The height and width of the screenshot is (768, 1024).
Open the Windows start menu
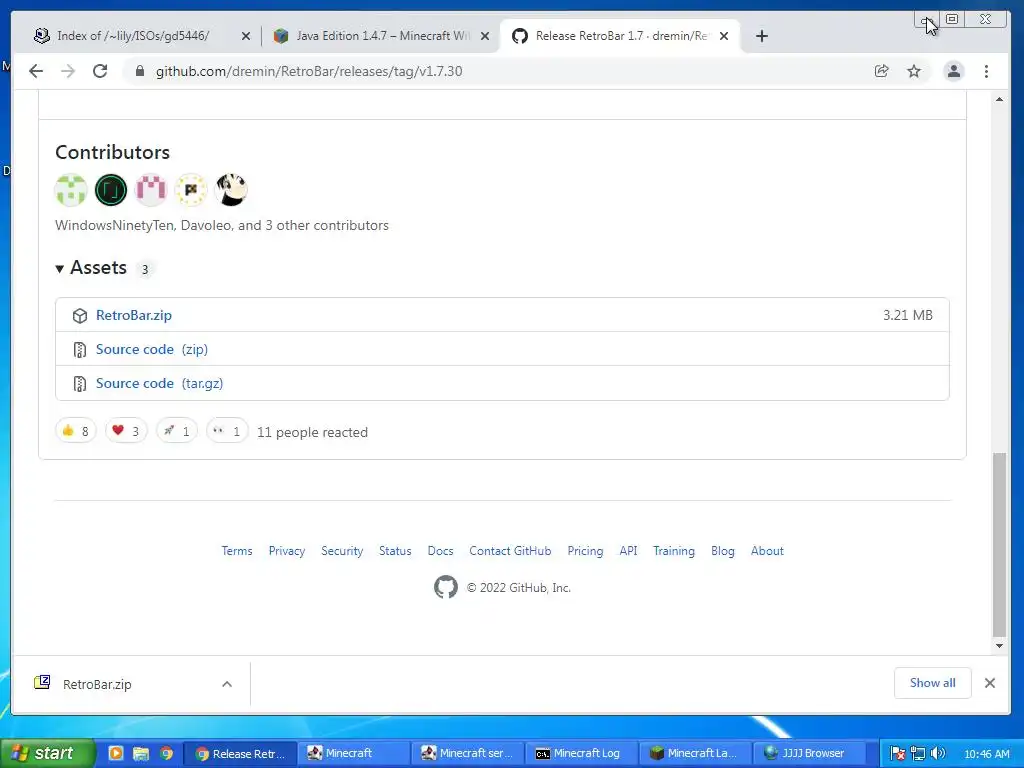pyautogui.click(x=48, y=753)
